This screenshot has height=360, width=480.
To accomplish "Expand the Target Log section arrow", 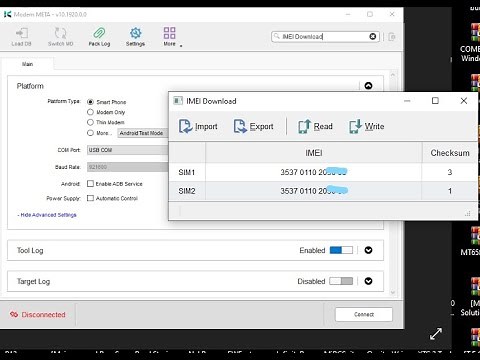I will pos(368,281).
